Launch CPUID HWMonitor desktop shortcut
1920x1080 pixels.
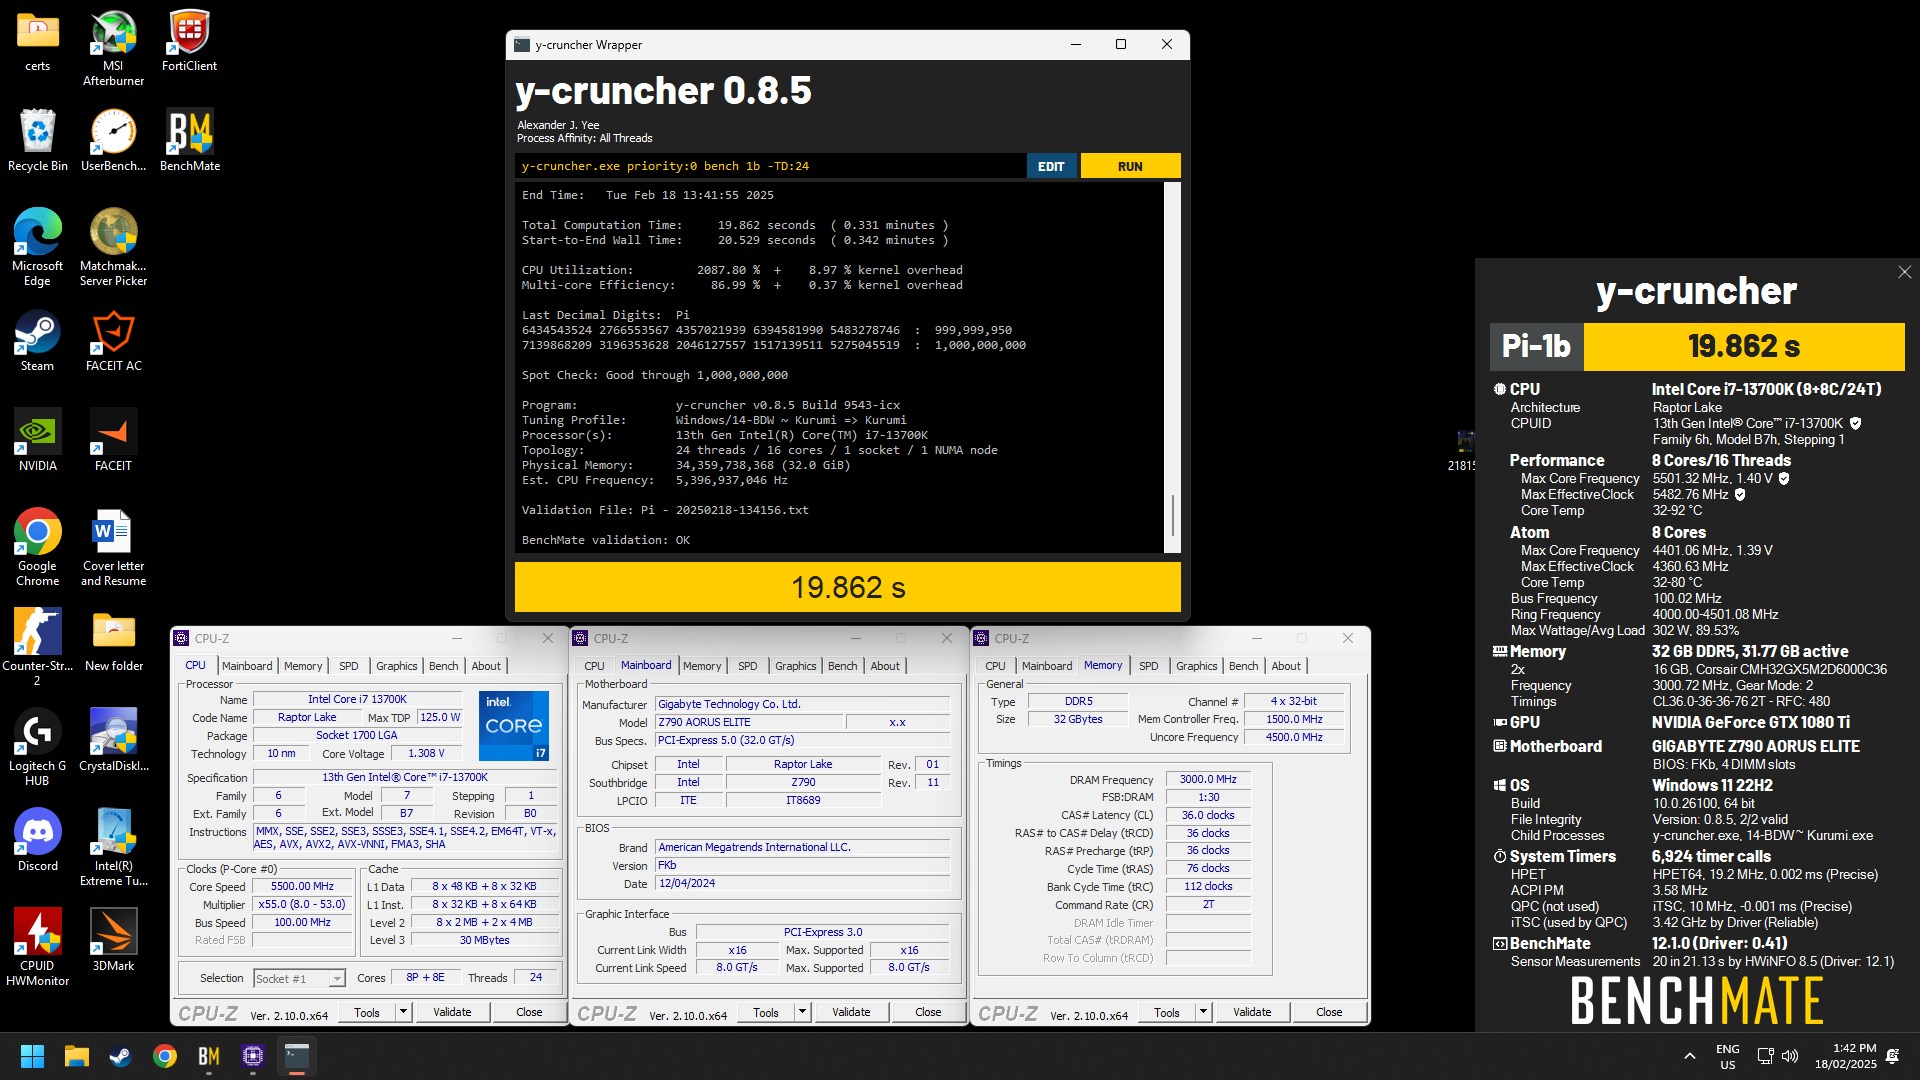tap(38, 947)
